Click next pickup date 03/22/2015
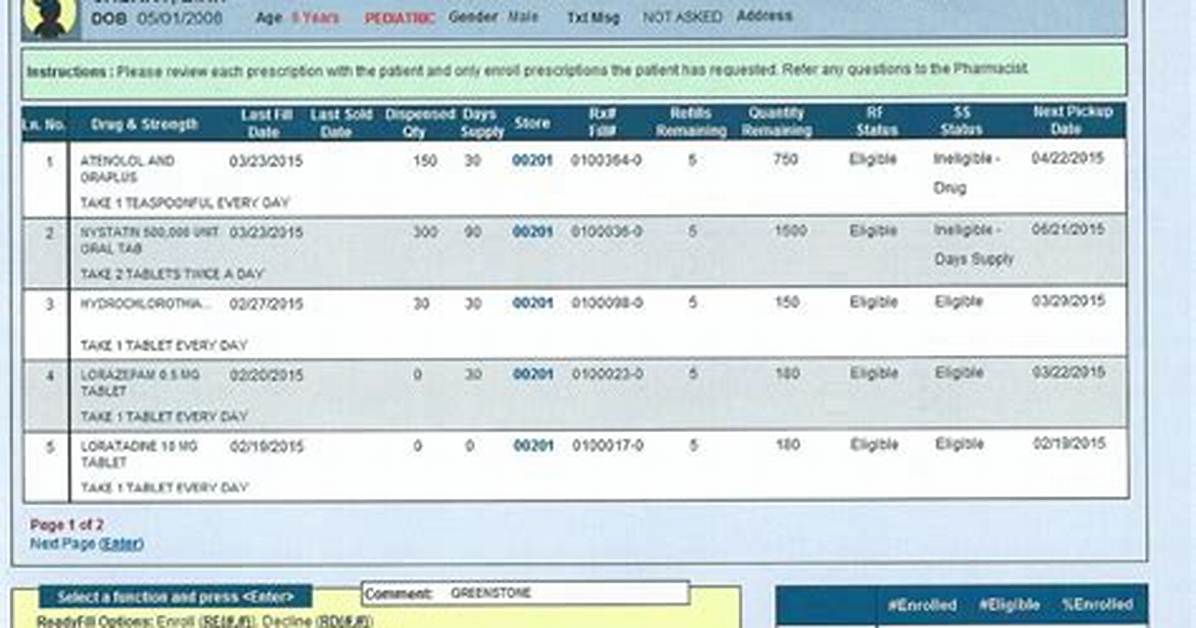Screen dimensions: 1196x628 (x=1068, y=372)
